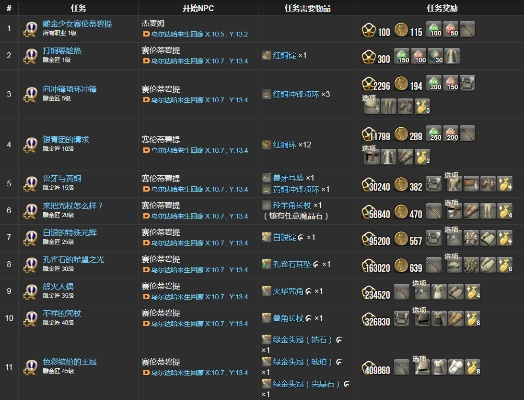The width and height of the screenshot is (524, 400).
Task: Click the green earring item icon in row 8
Action: pos(266,264)
